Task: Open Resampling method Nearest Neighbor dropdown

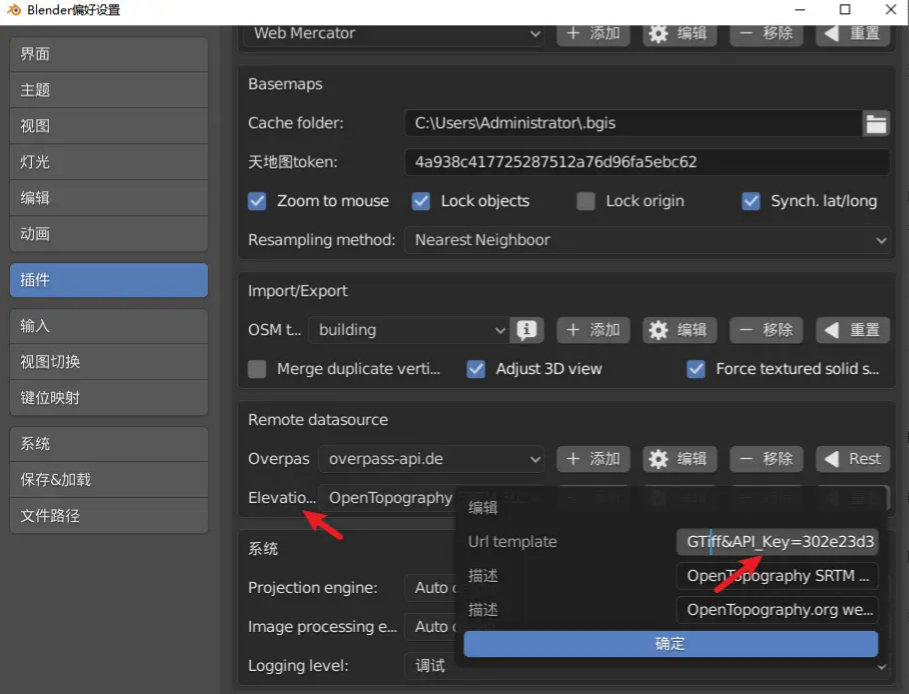Action: [x=647, y=240]
